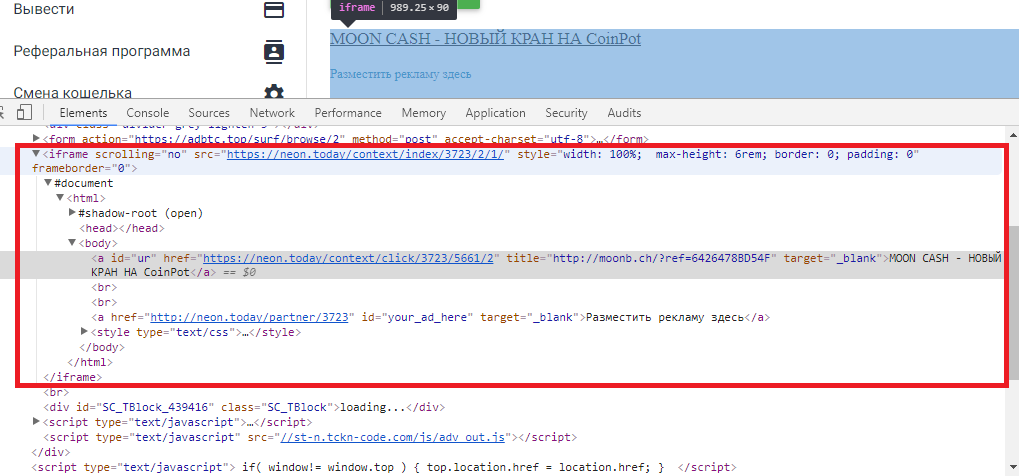Open the Audits tab
The width and height of the screenshot is (1019, 476).
pos(624,112)
